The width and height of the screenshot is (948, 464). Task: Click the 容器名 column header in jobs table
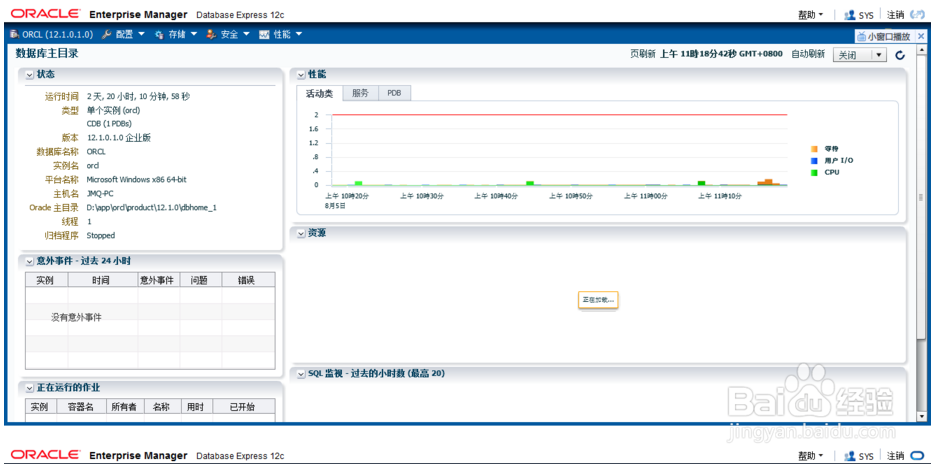(81, 407)
